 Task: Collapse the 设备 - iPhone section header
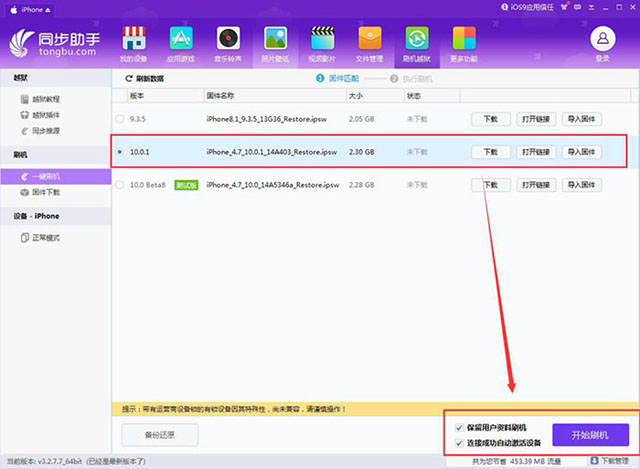pos(56,216)
